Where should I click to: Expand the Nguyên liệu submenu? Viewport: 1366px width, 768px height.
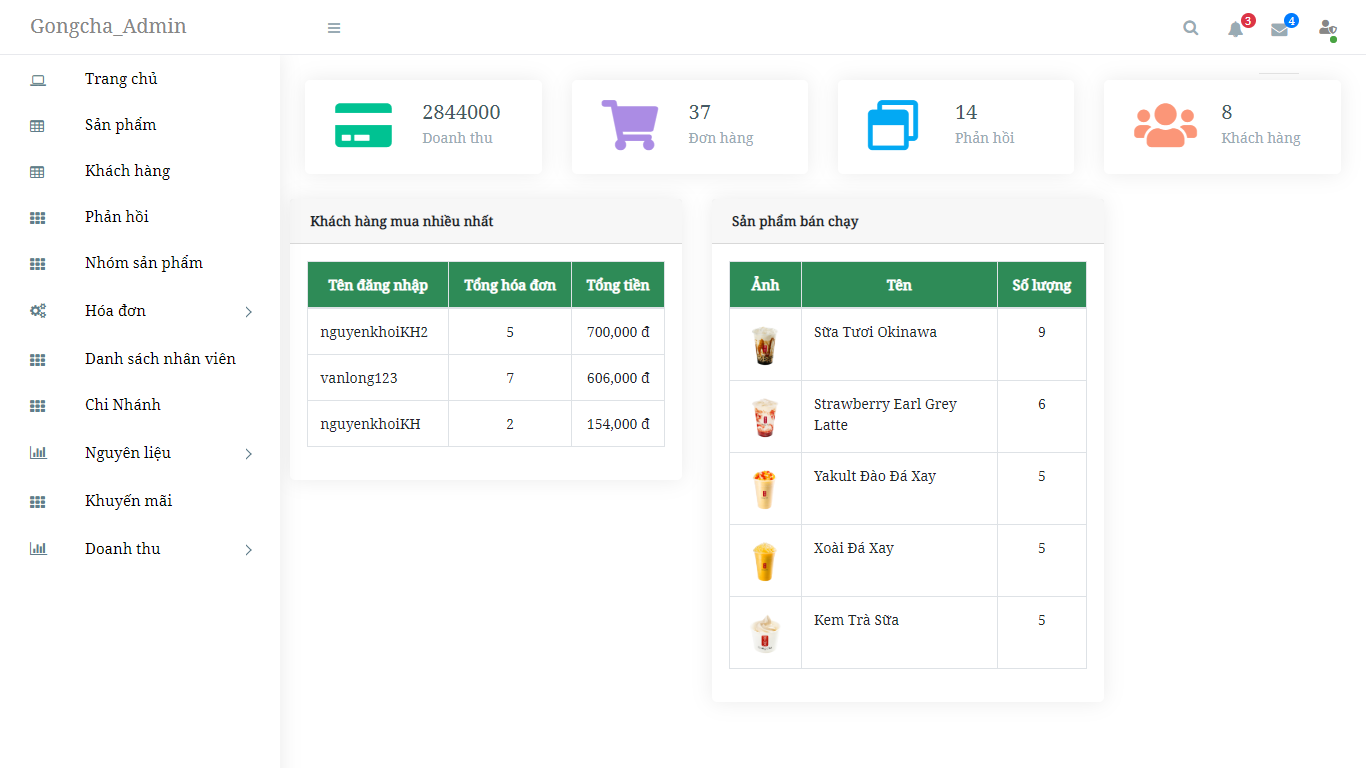[x=248, y=453]
